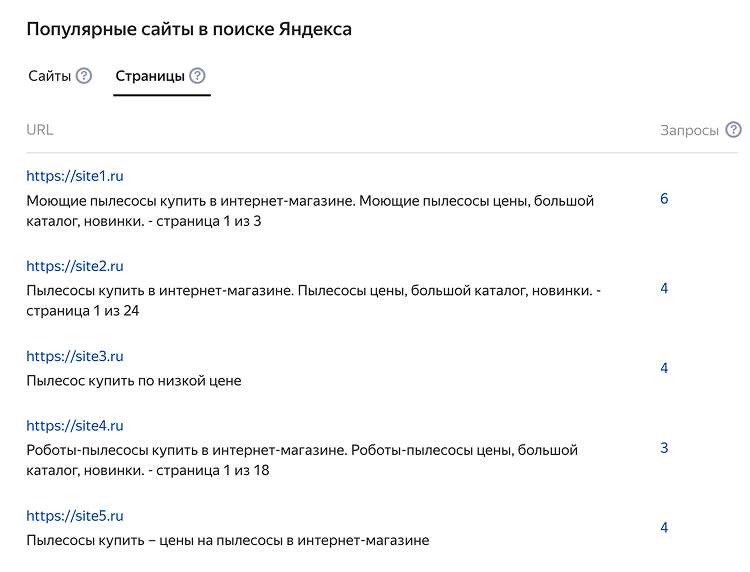Viewport: 750px width, 572px height.
Task: Open query count 4 for site5.ru
Action: (x=664, y=528)
